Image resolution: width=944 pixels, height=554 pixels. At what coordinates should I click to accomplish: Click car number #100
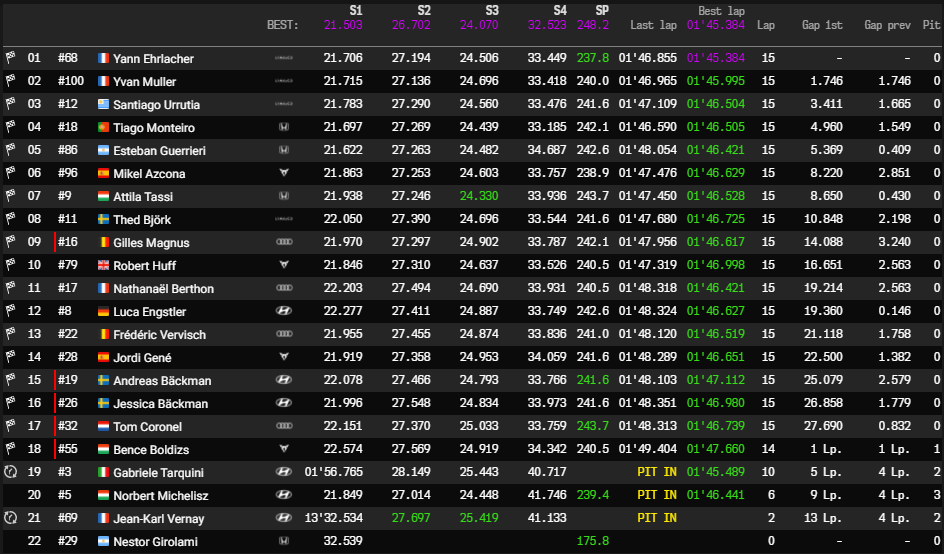tap(71, 81)
